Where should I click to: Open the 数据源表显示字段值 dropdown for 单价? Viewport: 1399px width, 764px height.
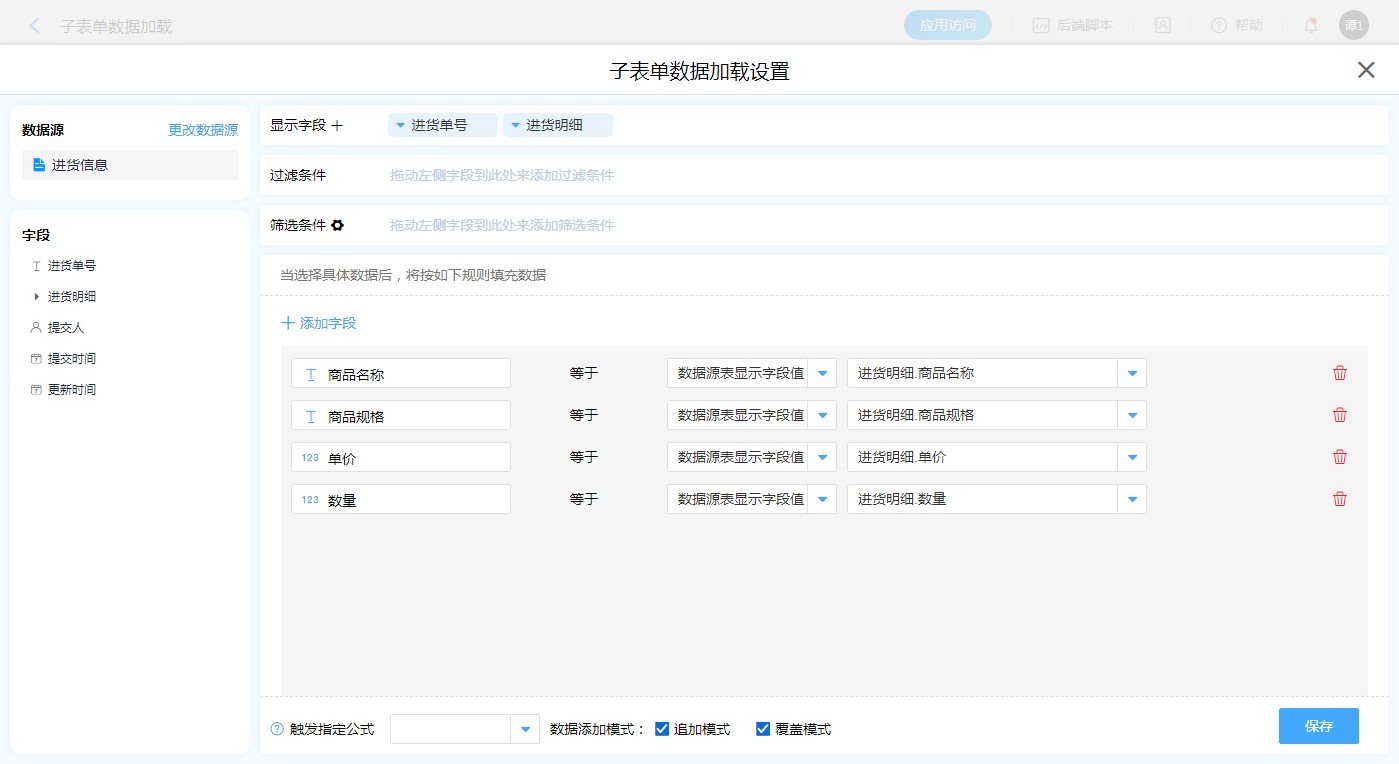tap(822, 457)
